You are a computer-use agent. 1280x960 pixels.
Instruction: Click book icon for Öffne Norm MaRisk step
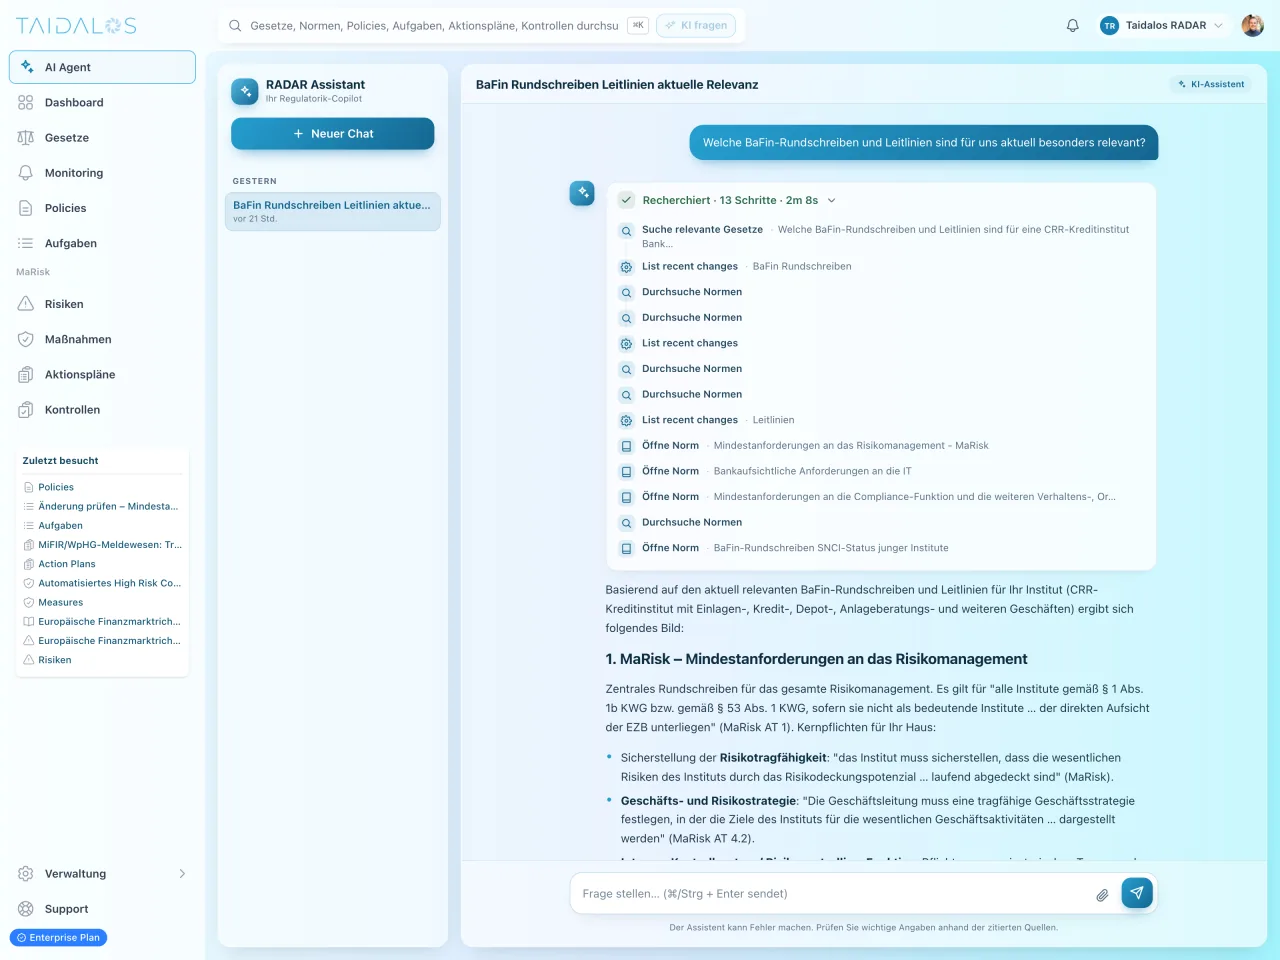point(626,446)
